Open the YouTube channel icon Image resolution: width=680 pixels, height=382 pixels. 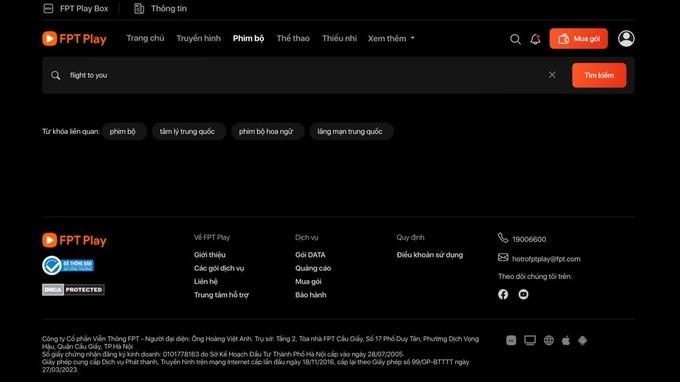[x=523, y=294]
